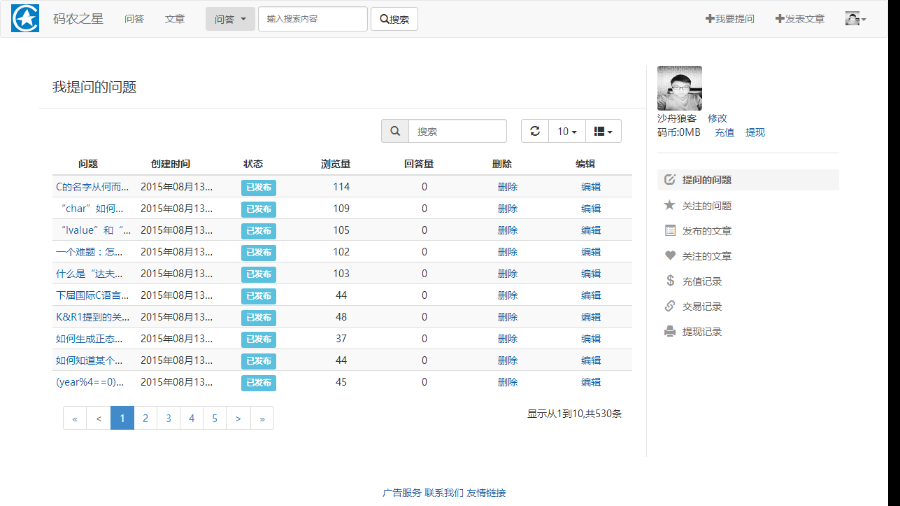Click the table search input field
This screenshot has width=900, height=506.
[x=457, y=131]
